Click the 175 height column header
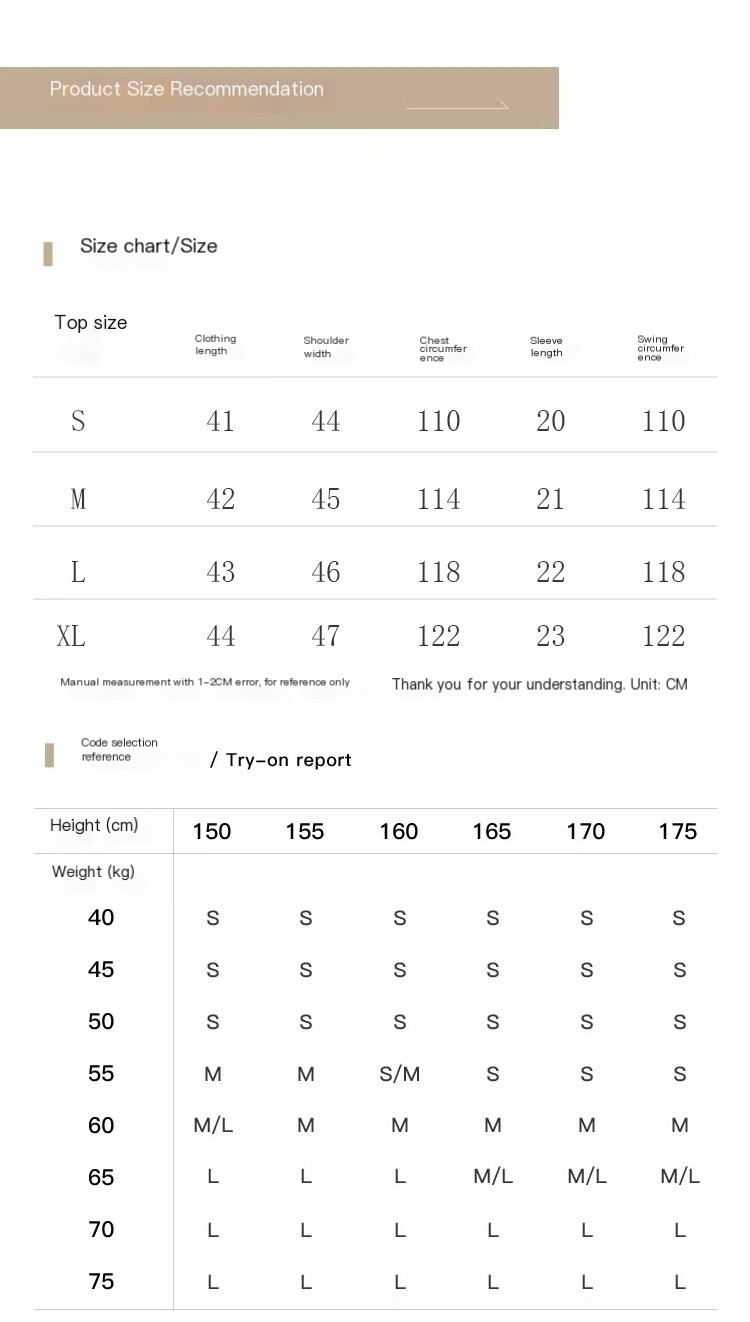The image size is (750, 1322). coord(678,831)
